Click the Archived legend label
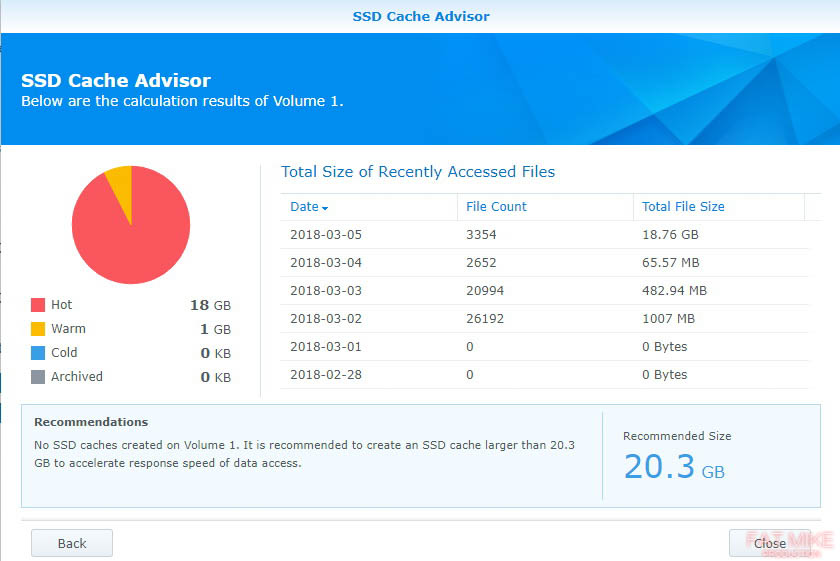Image resolution: width=840 pixels, height=561 pixels. pyautogui.click(x=77, y=377)
